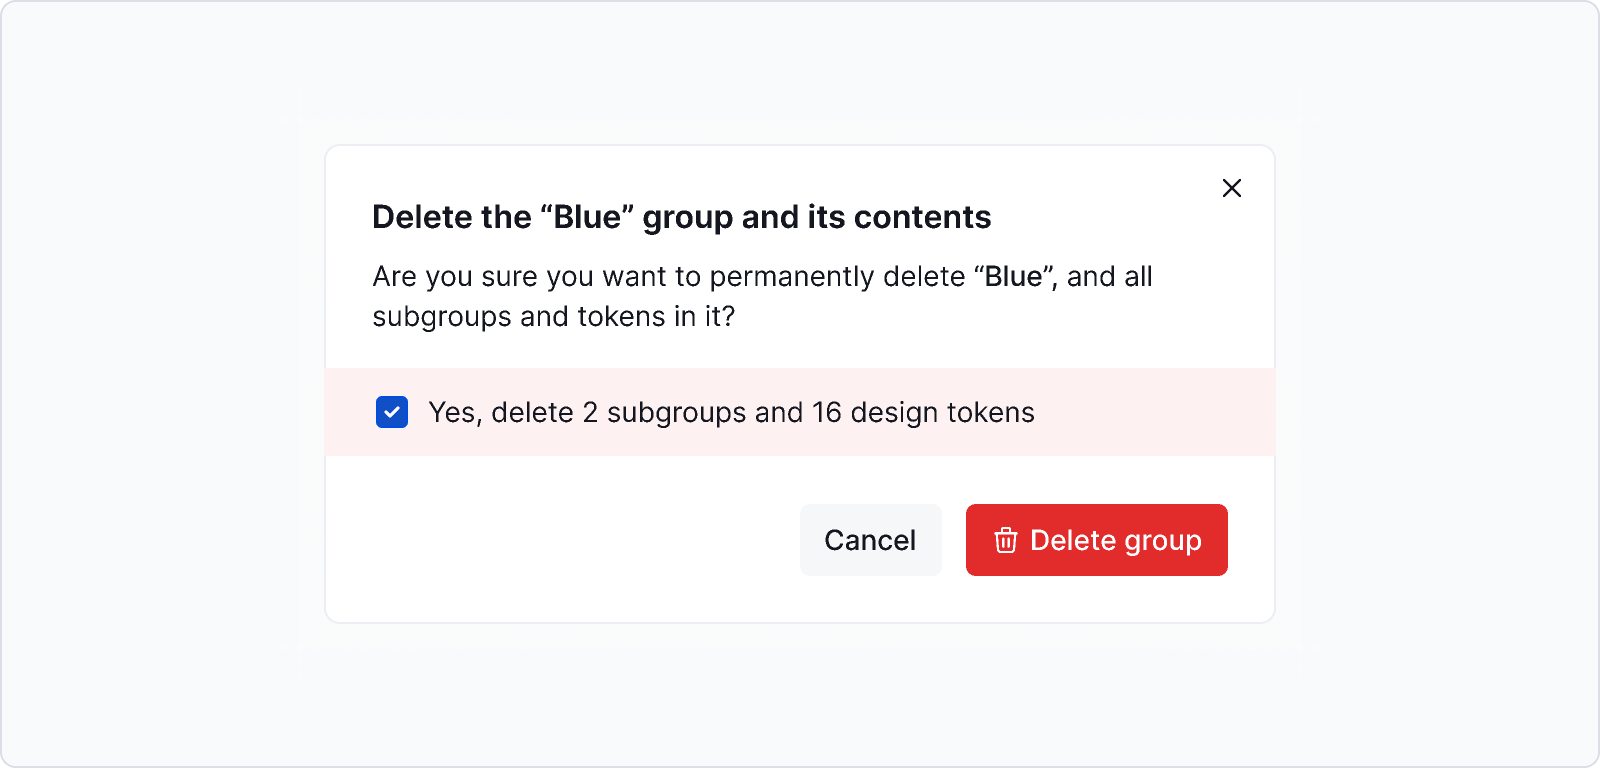Click the Cancel button
The height and width of the screenshot is (768, 1600).
tap(870, 540)
